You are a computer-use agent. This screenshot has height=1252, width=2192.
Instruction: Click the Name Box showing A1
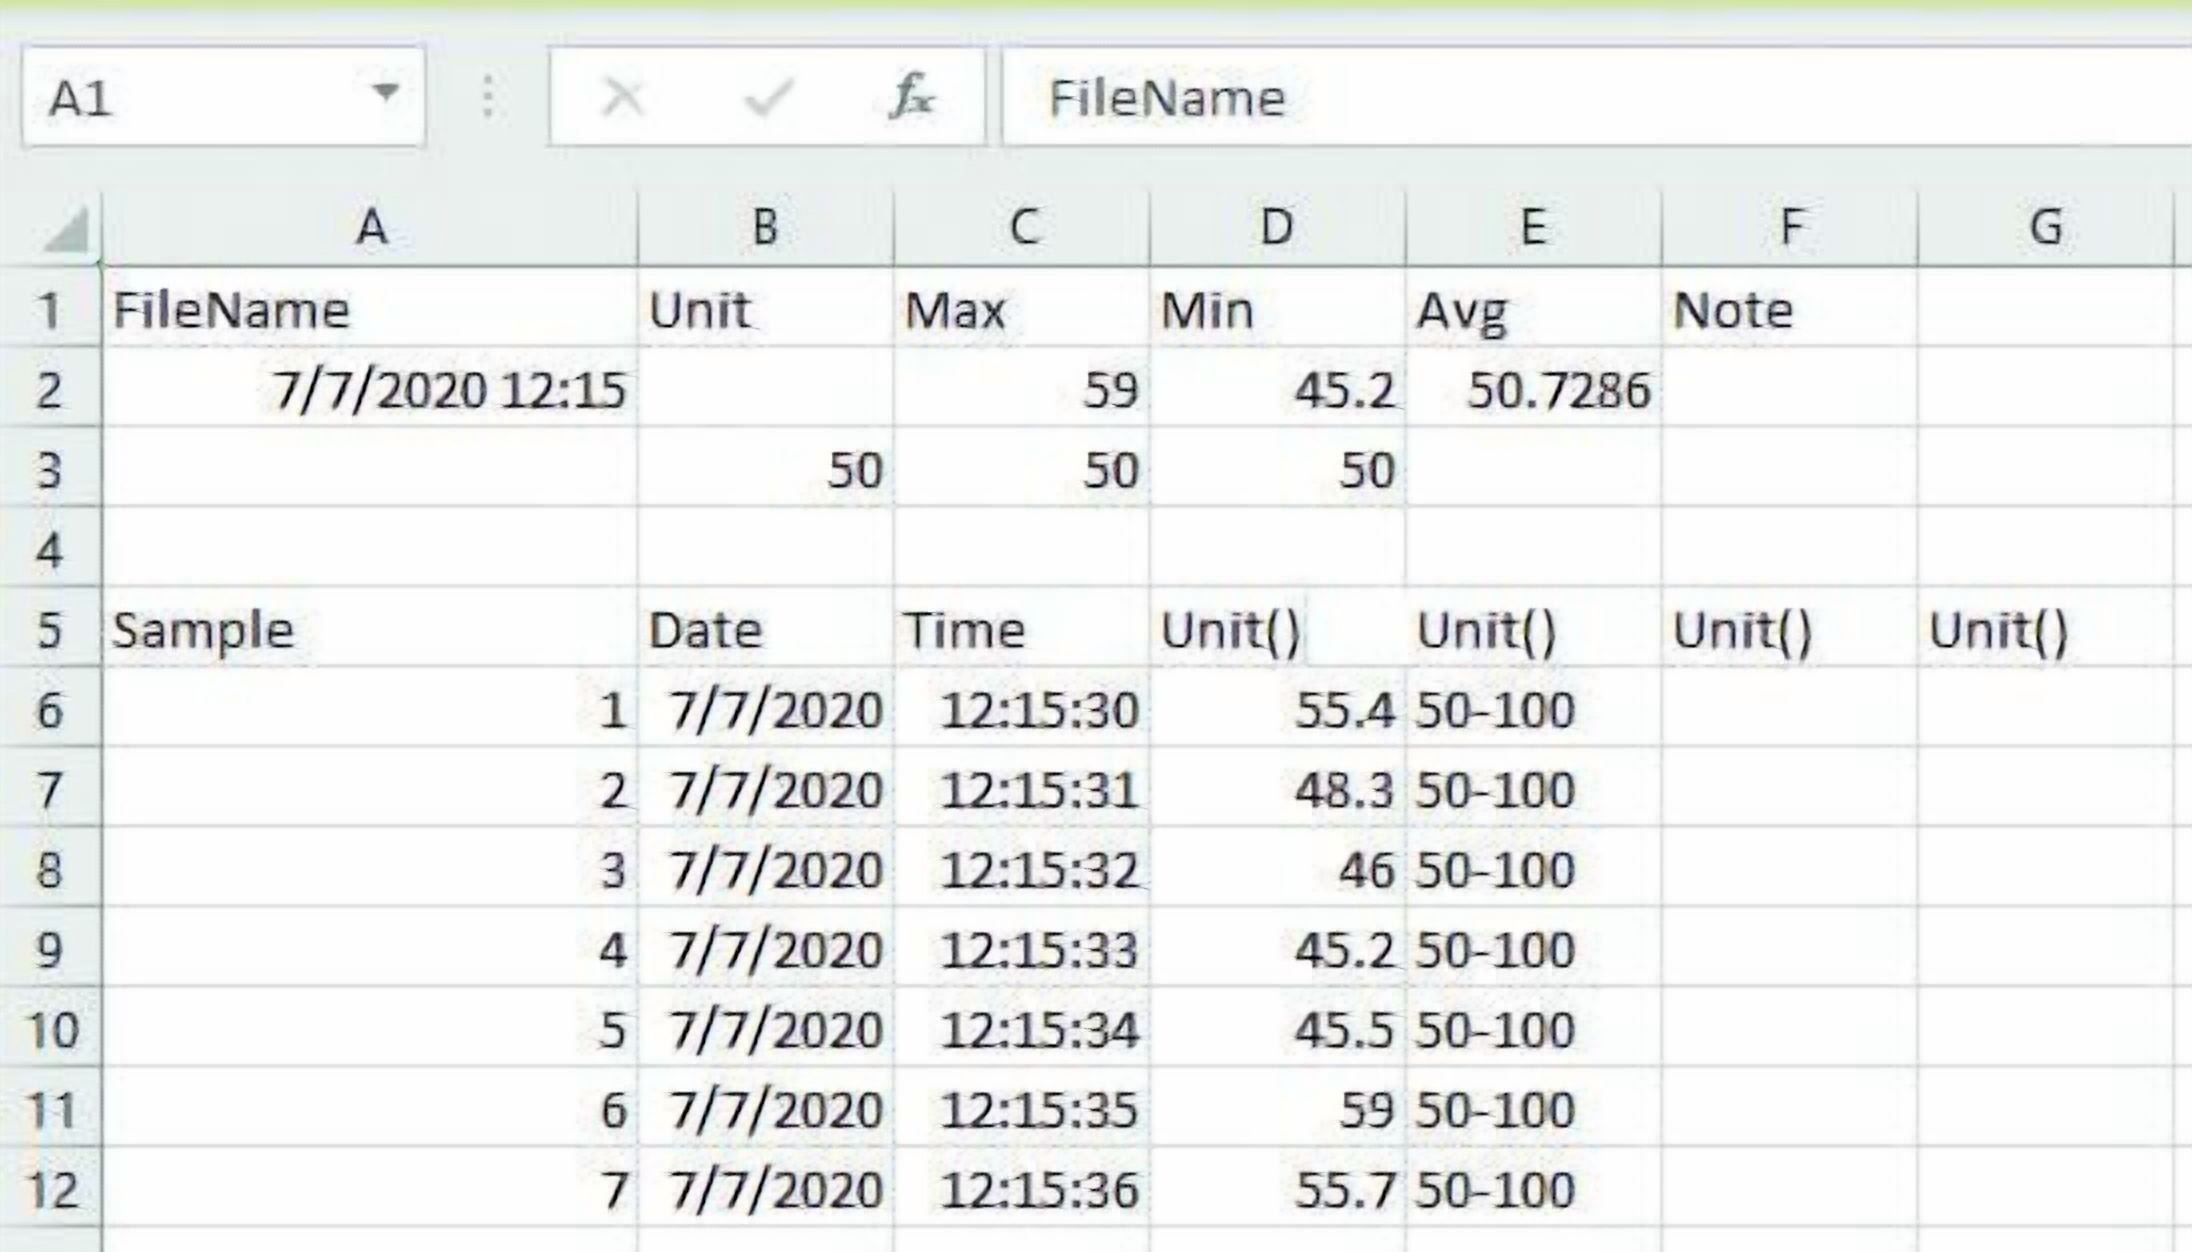223,97
